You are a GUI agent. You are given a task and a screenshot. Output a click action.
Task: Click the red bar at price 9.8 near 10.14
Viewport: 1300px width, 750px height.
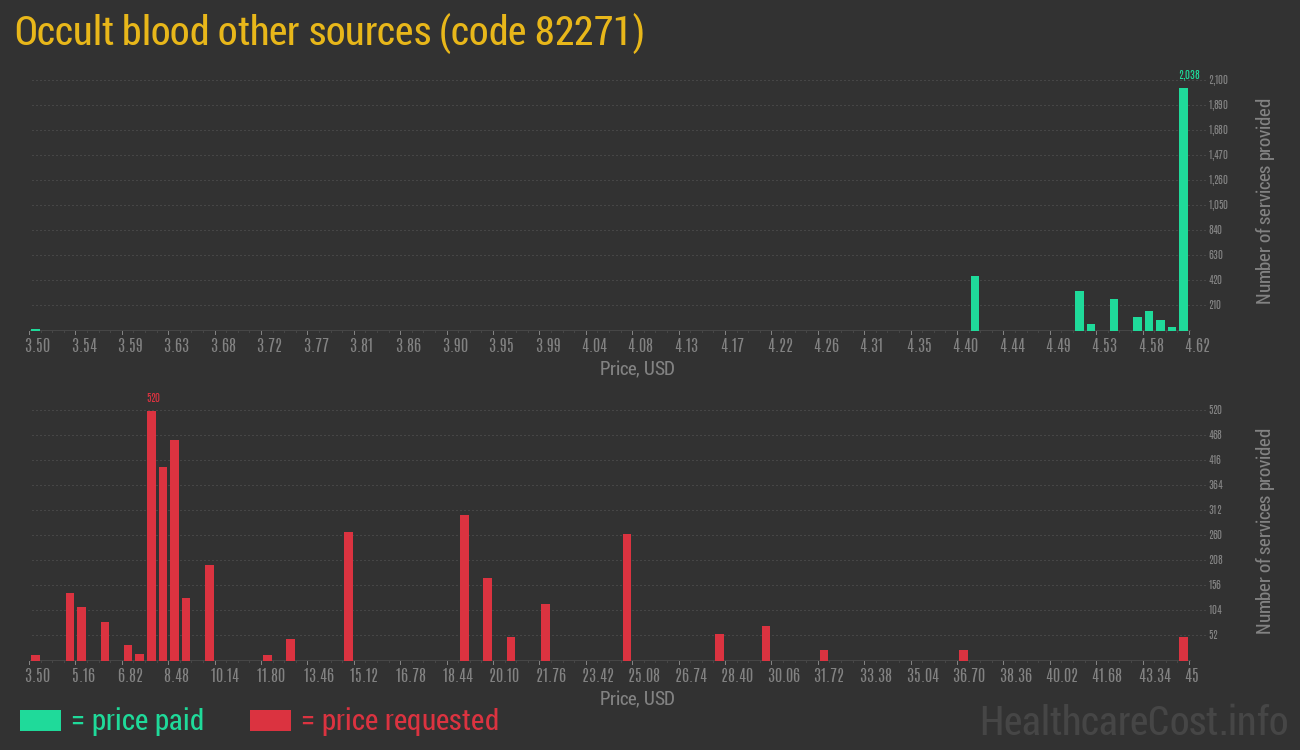point(209,612)
